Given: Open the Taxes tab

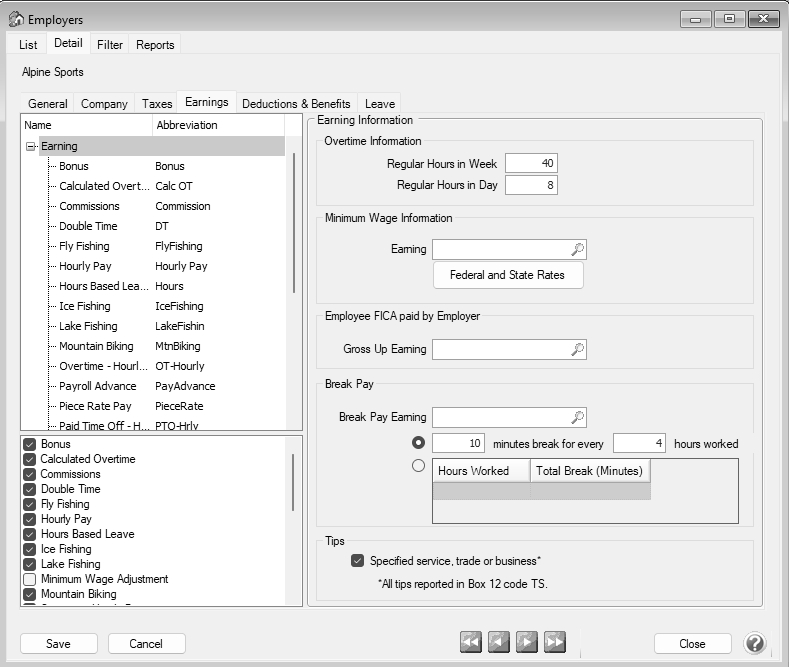Looking at the screenshot, I should (x=157, y=103).
